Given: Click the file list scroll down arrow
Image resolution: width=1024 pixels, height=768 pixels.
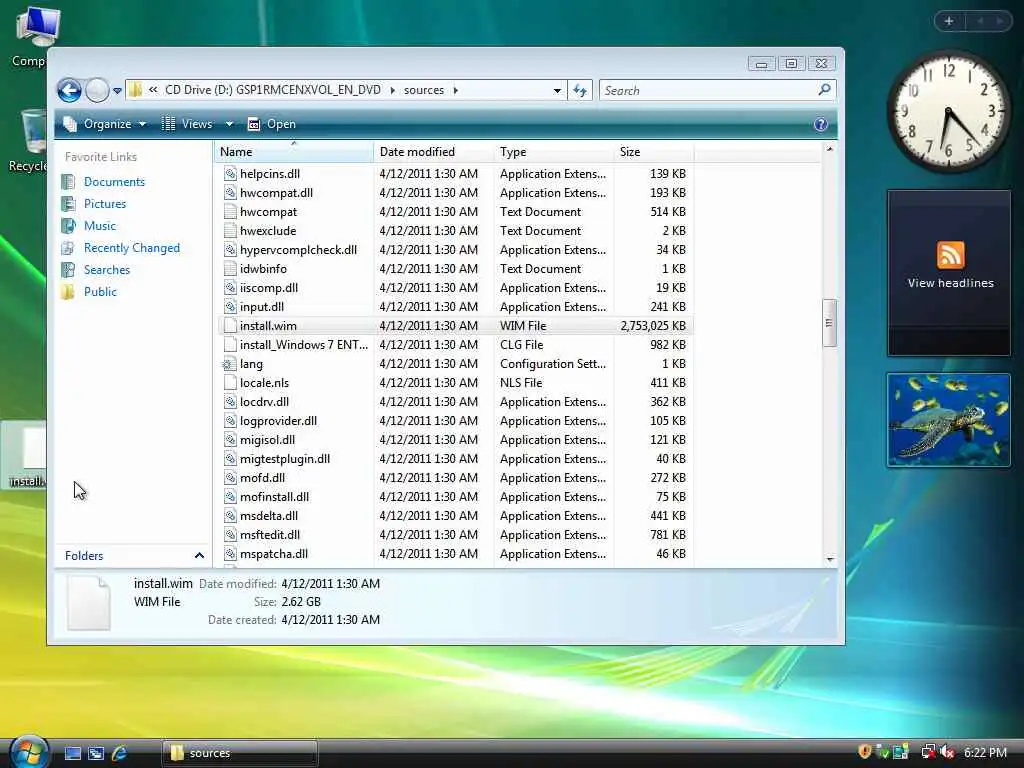Looking at the screenshot, I should (829, 559).
